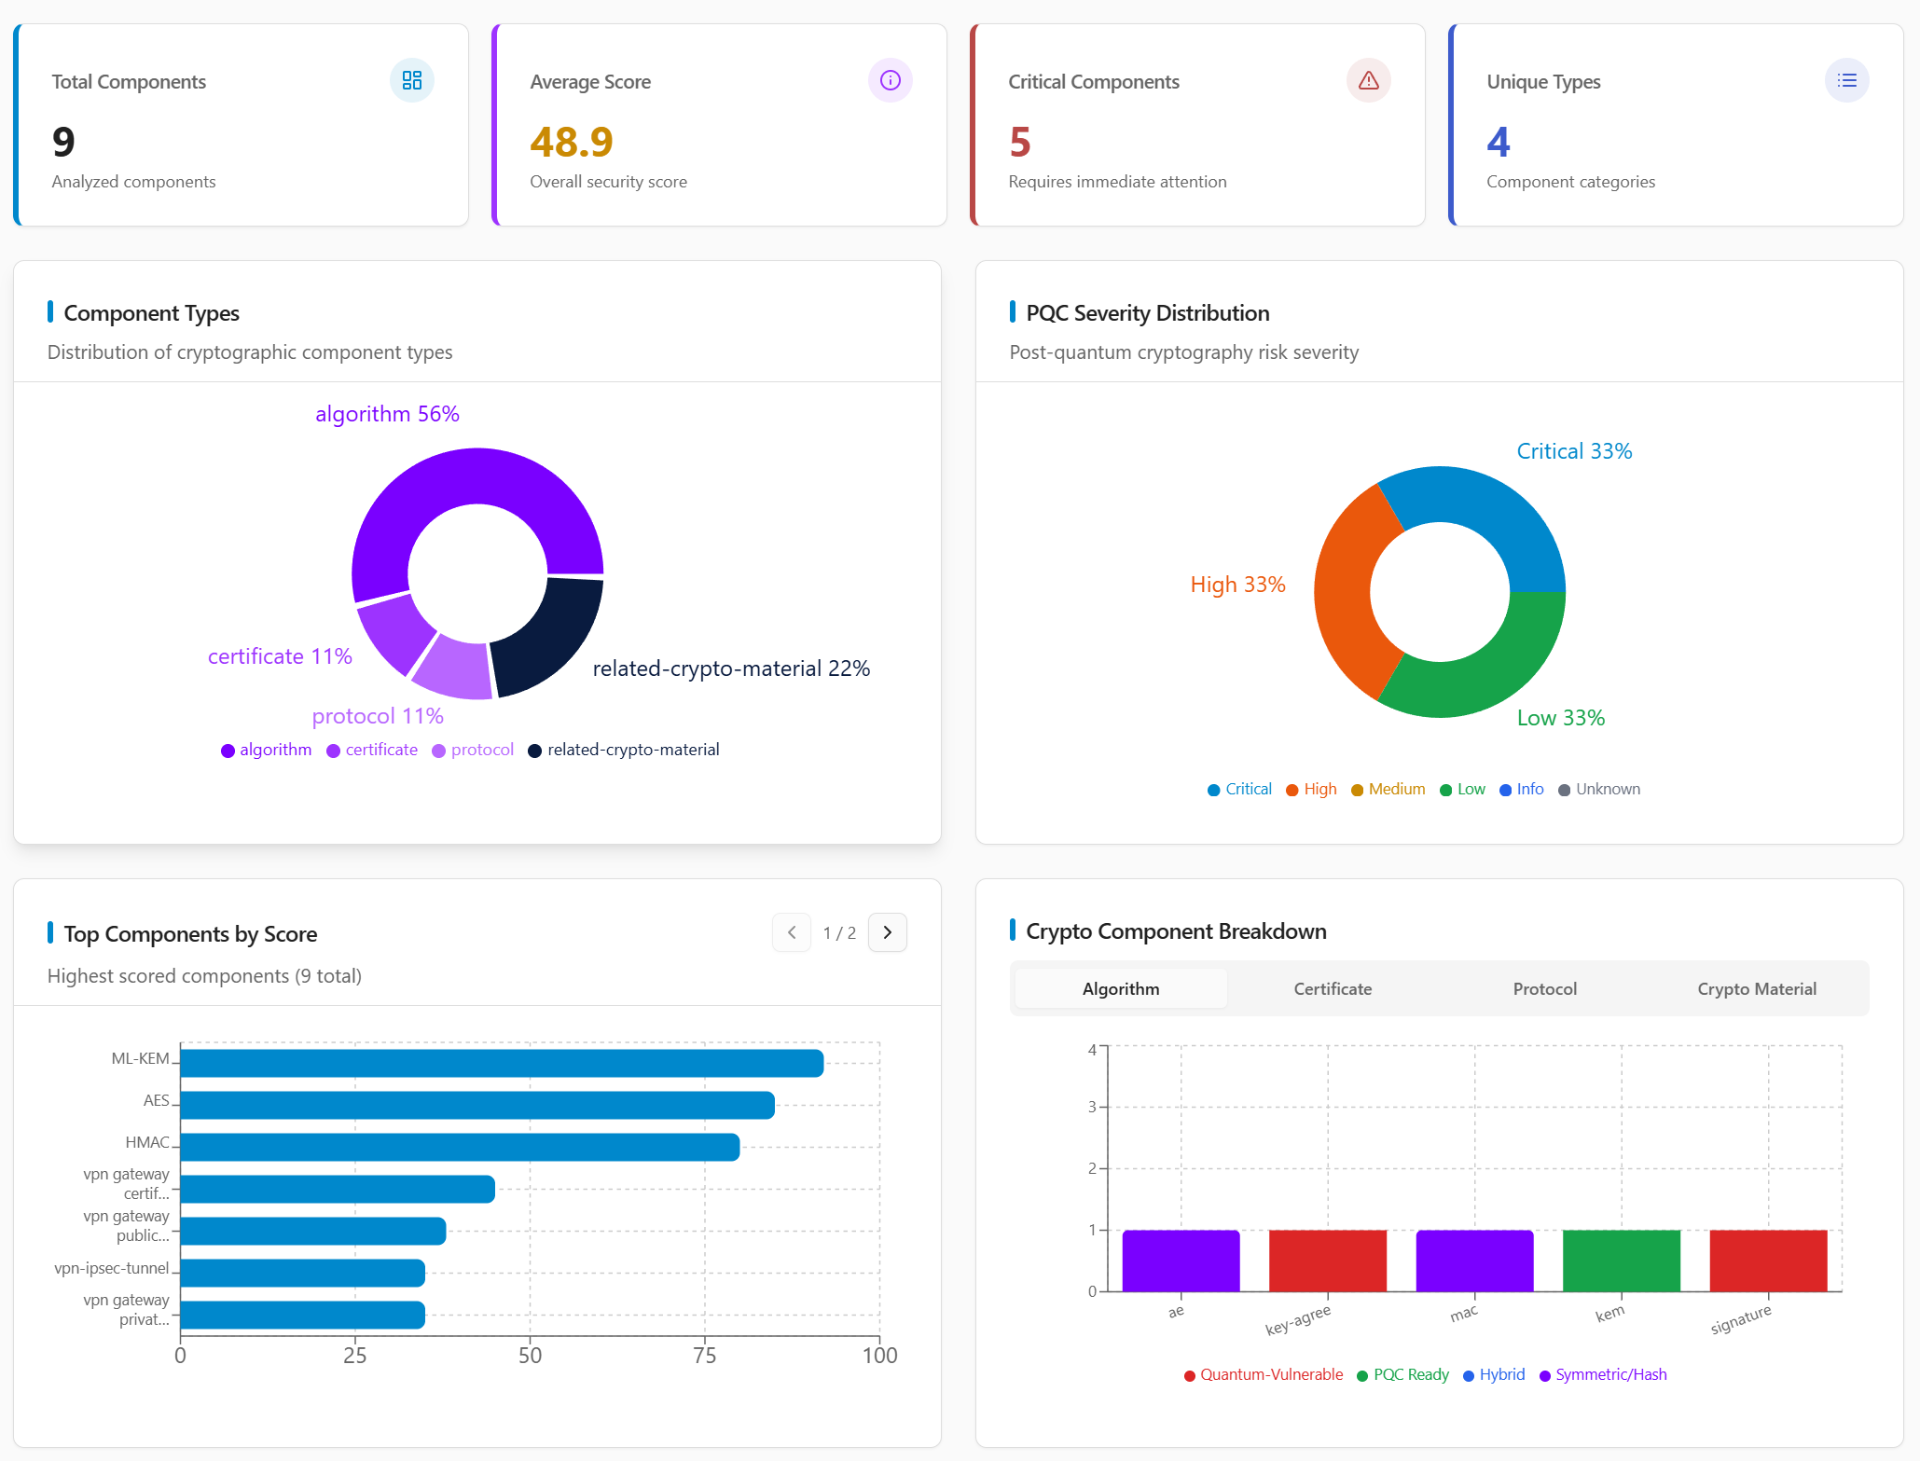
Task: Click the Unique Types list icon
Action: [1847, 80]
